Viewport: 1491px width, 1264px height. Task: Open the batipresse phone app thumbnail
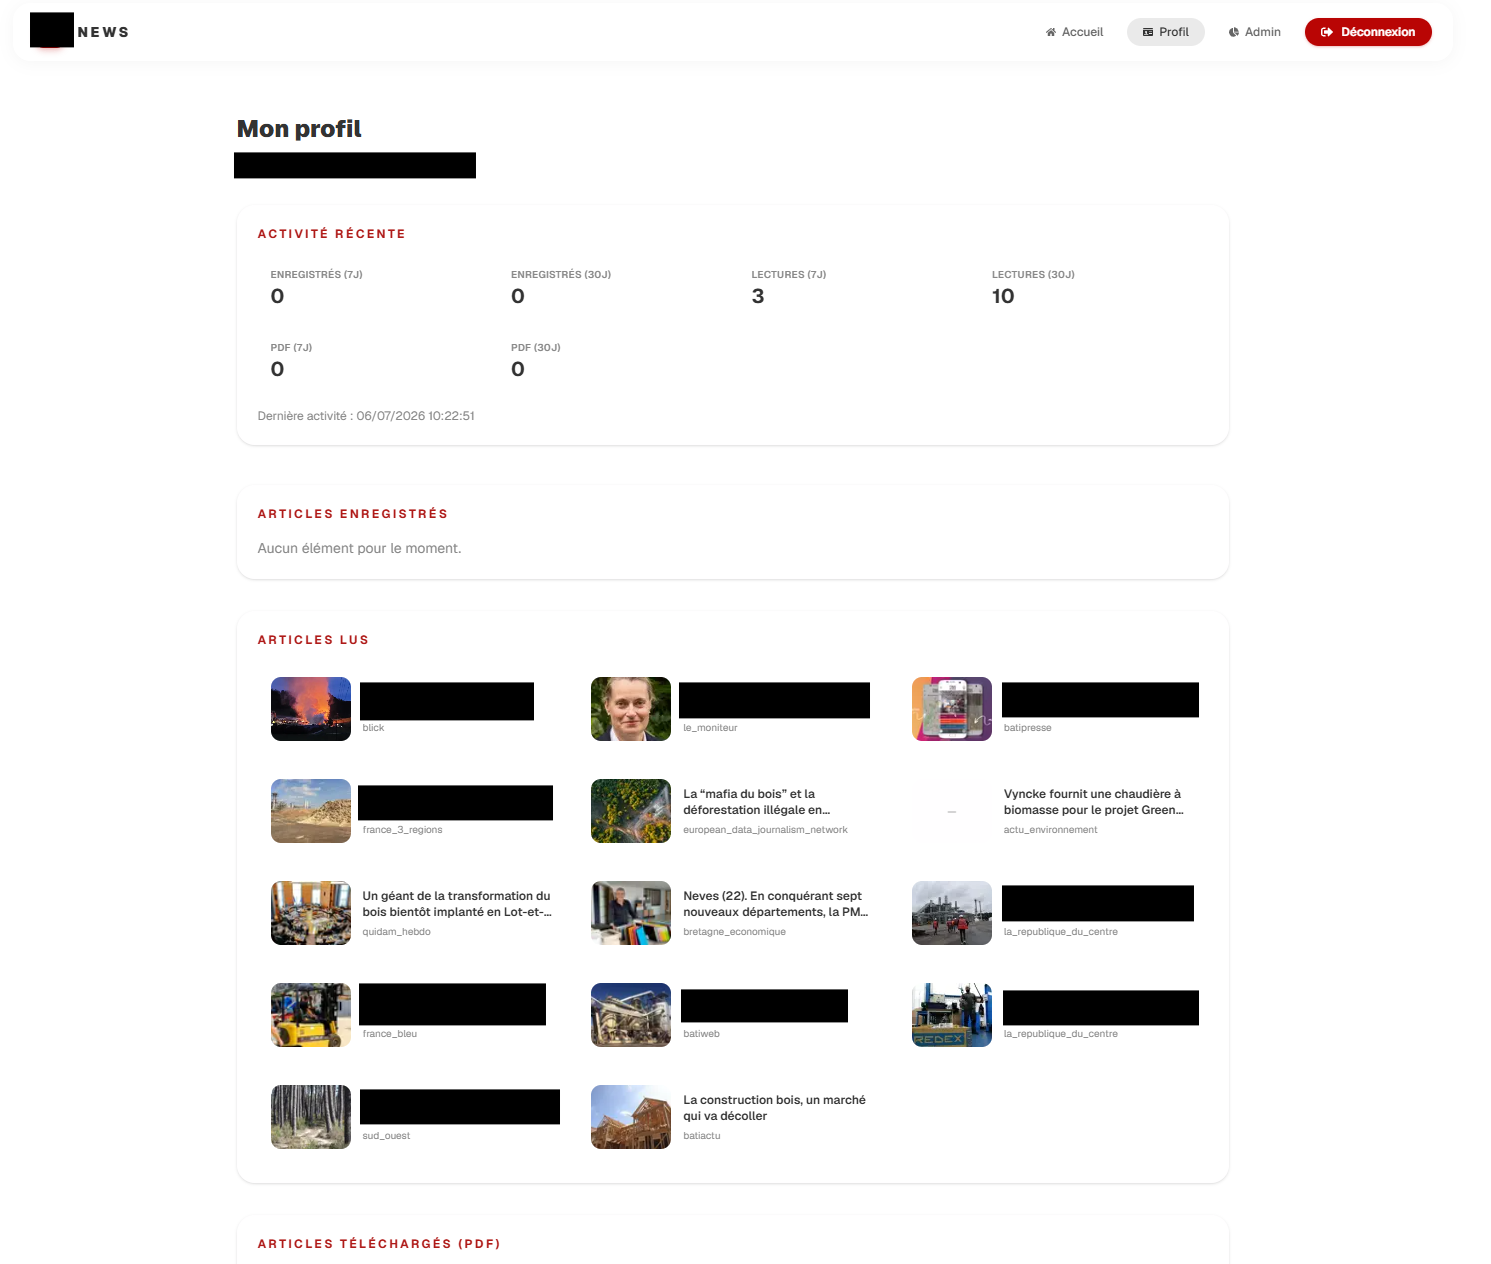point(952,709)
